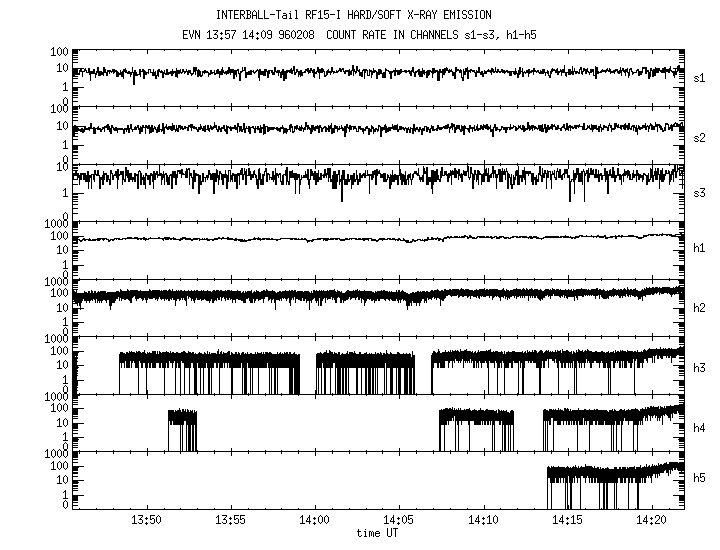Select the 13:50 time tick label

[x=146, y=521]
